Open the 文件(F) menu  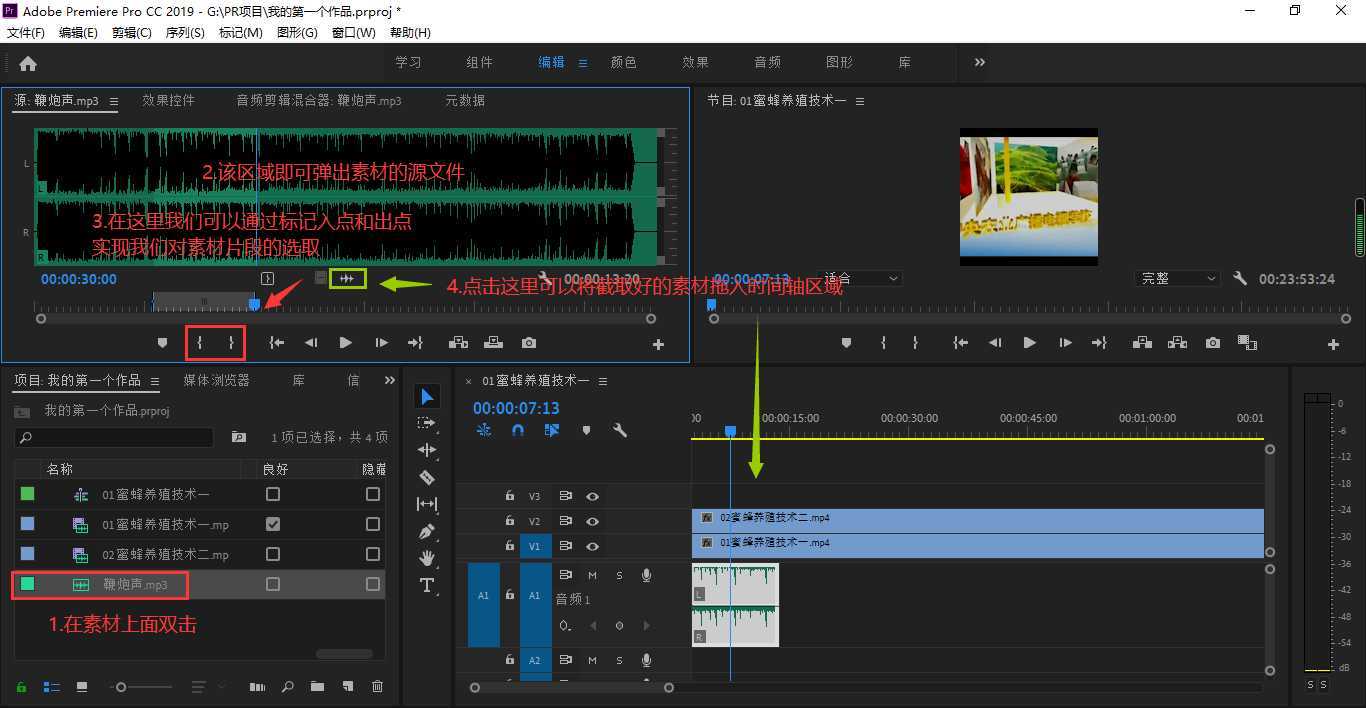[26, 33]
